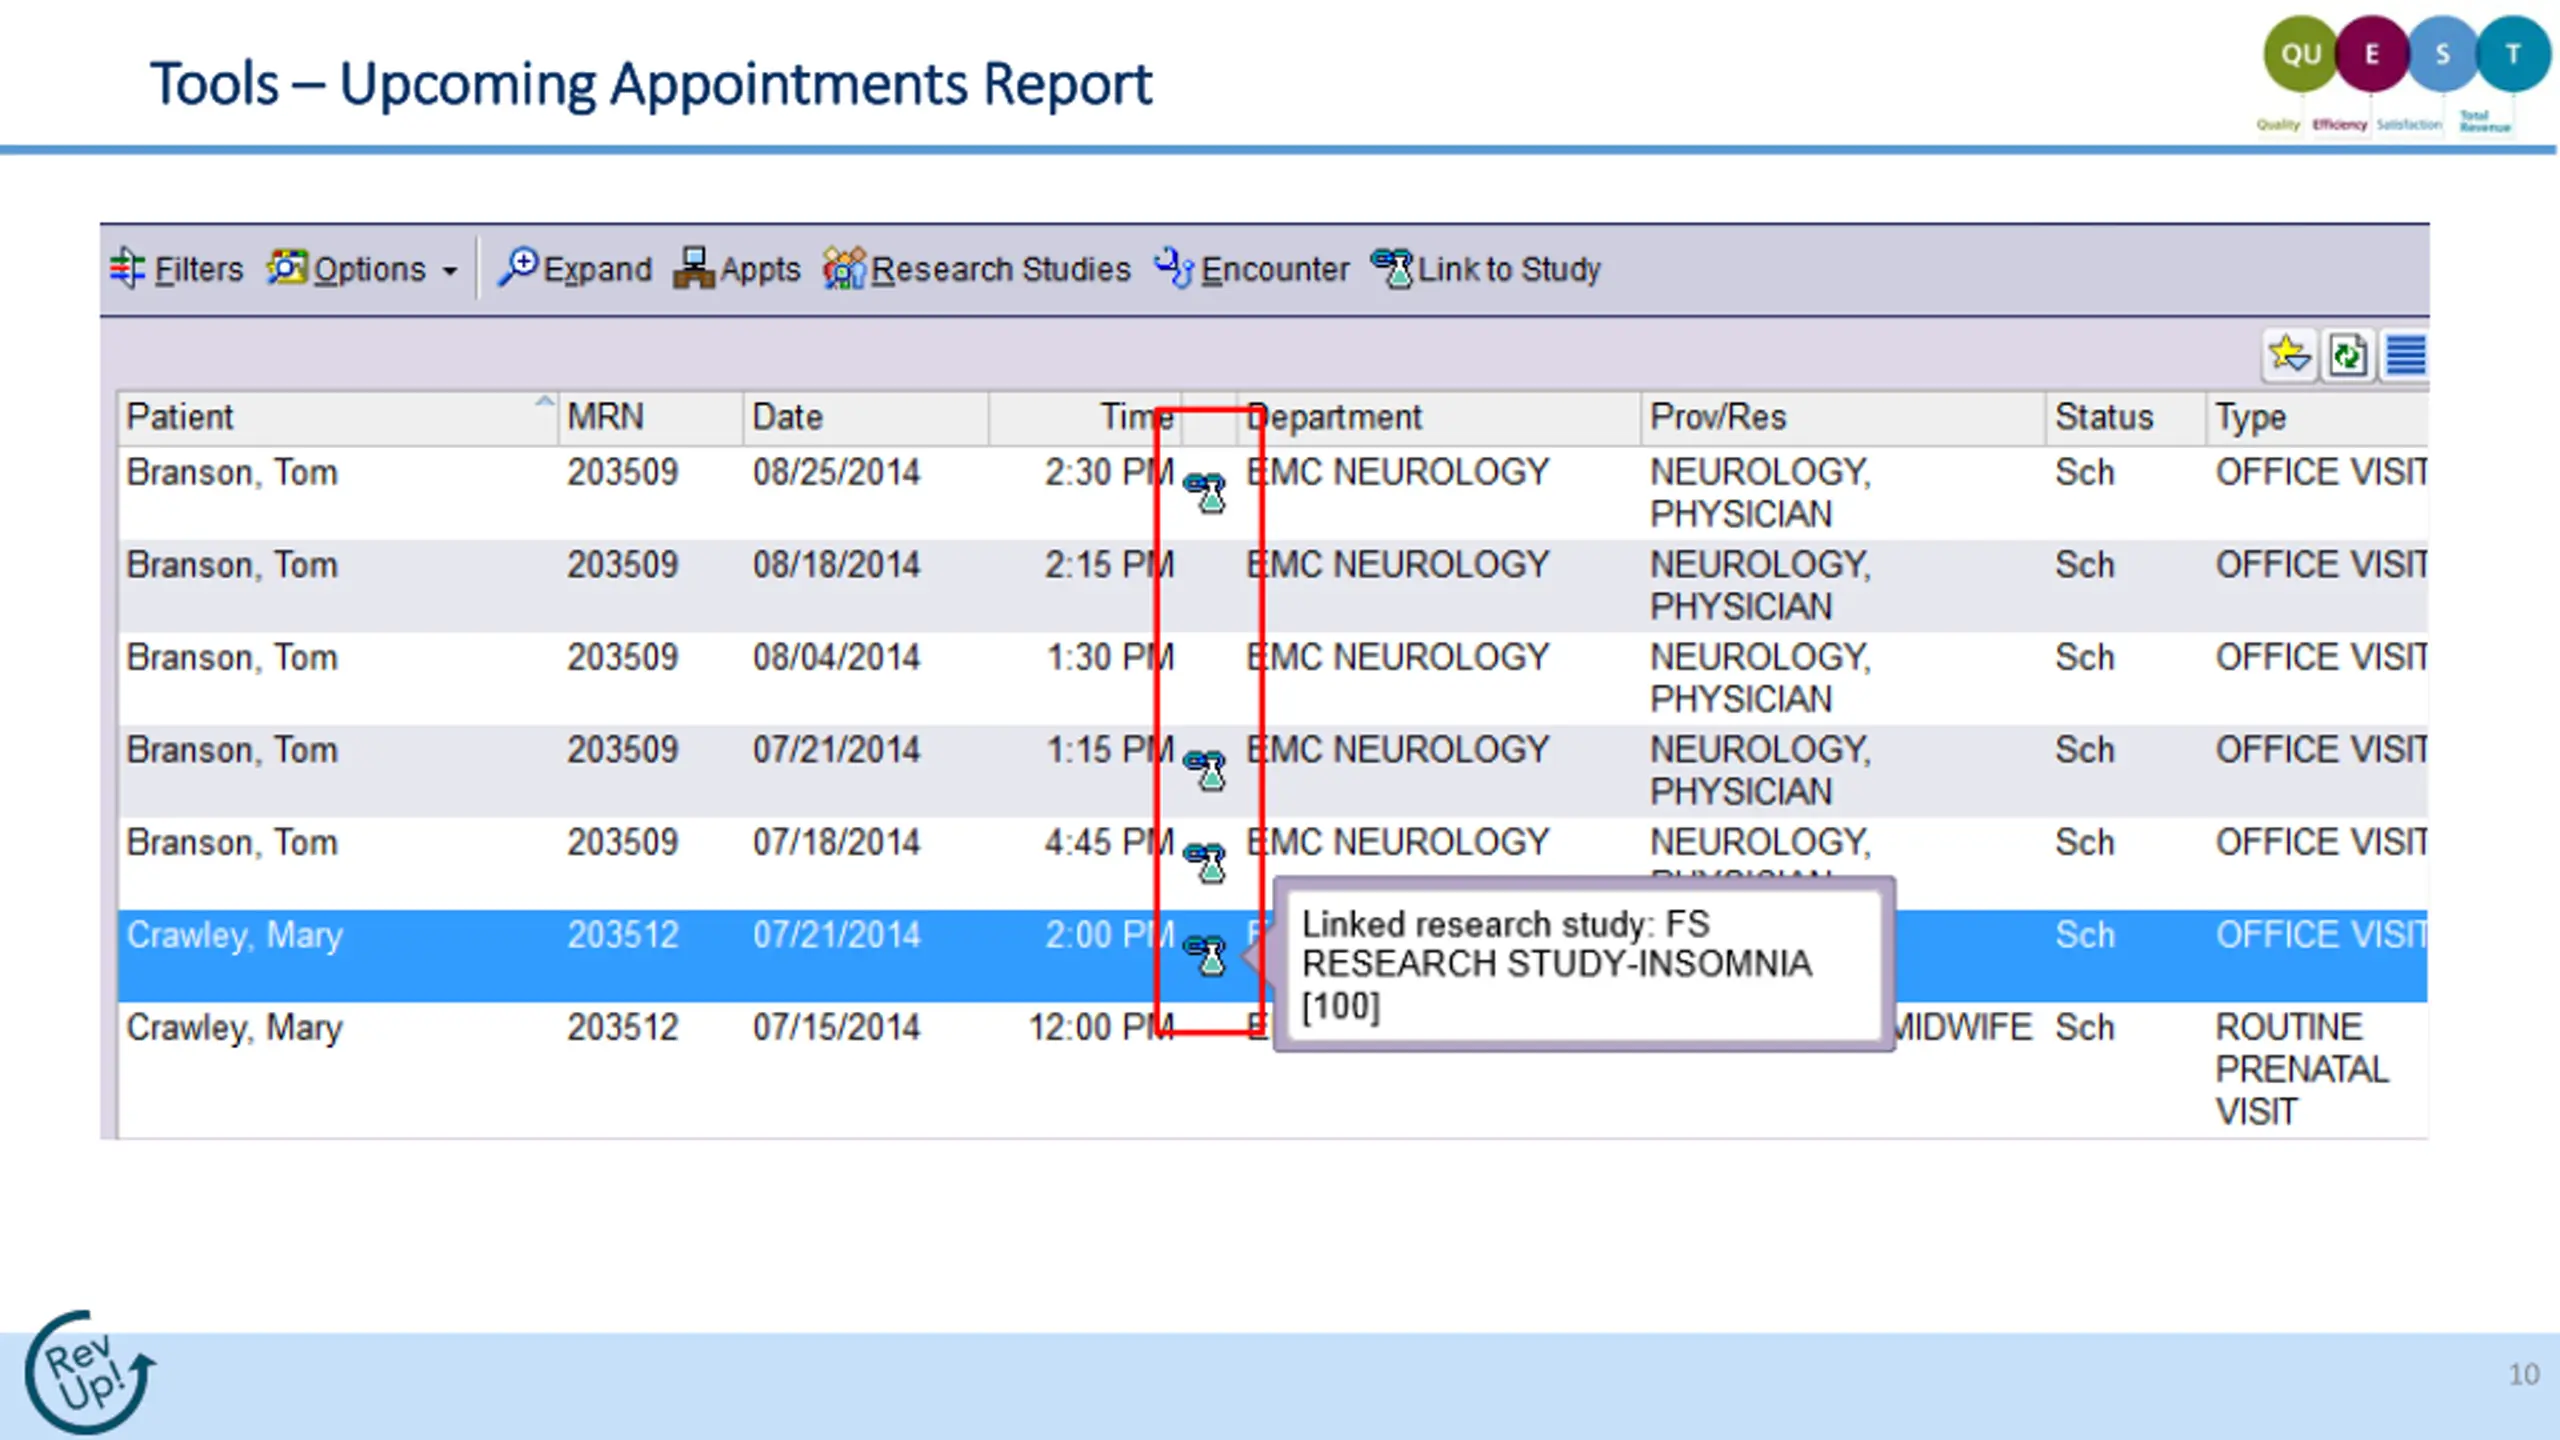Image resolution: width=2560 pixels, height=1440 pixels.
Task: Select Crawley, Mary 07/15/2014 appointment date
Action: [x=836, y=1027]
